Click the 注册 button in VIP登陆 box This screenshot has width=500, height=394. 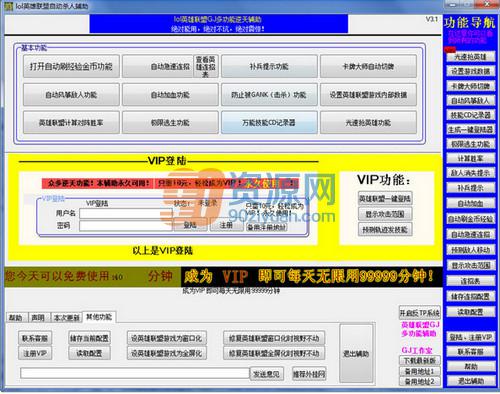[226, 225]
